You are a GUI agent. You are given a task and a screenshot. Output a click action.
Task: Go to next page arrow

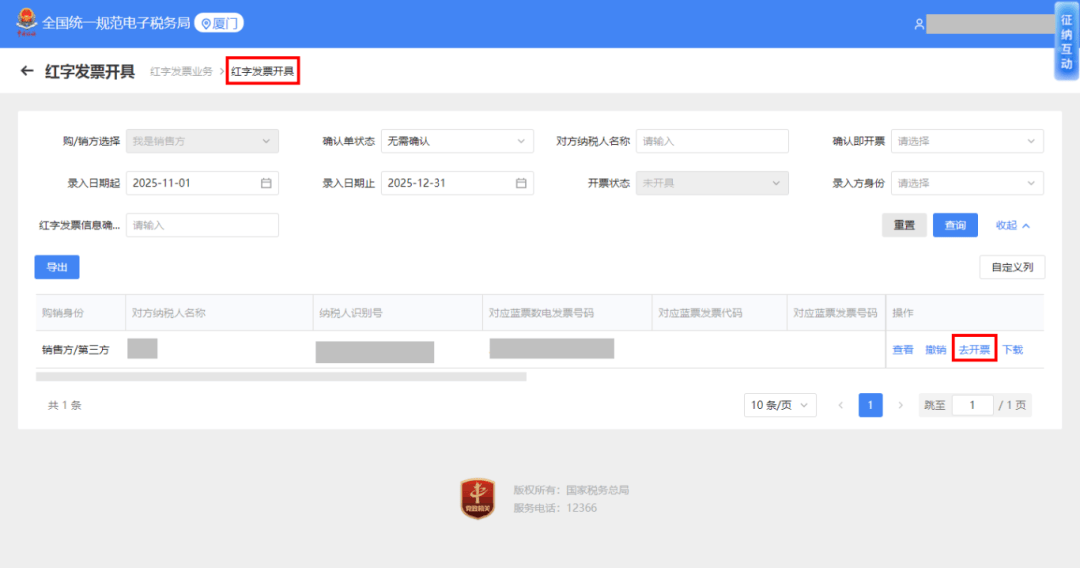[x=900, y=405]
